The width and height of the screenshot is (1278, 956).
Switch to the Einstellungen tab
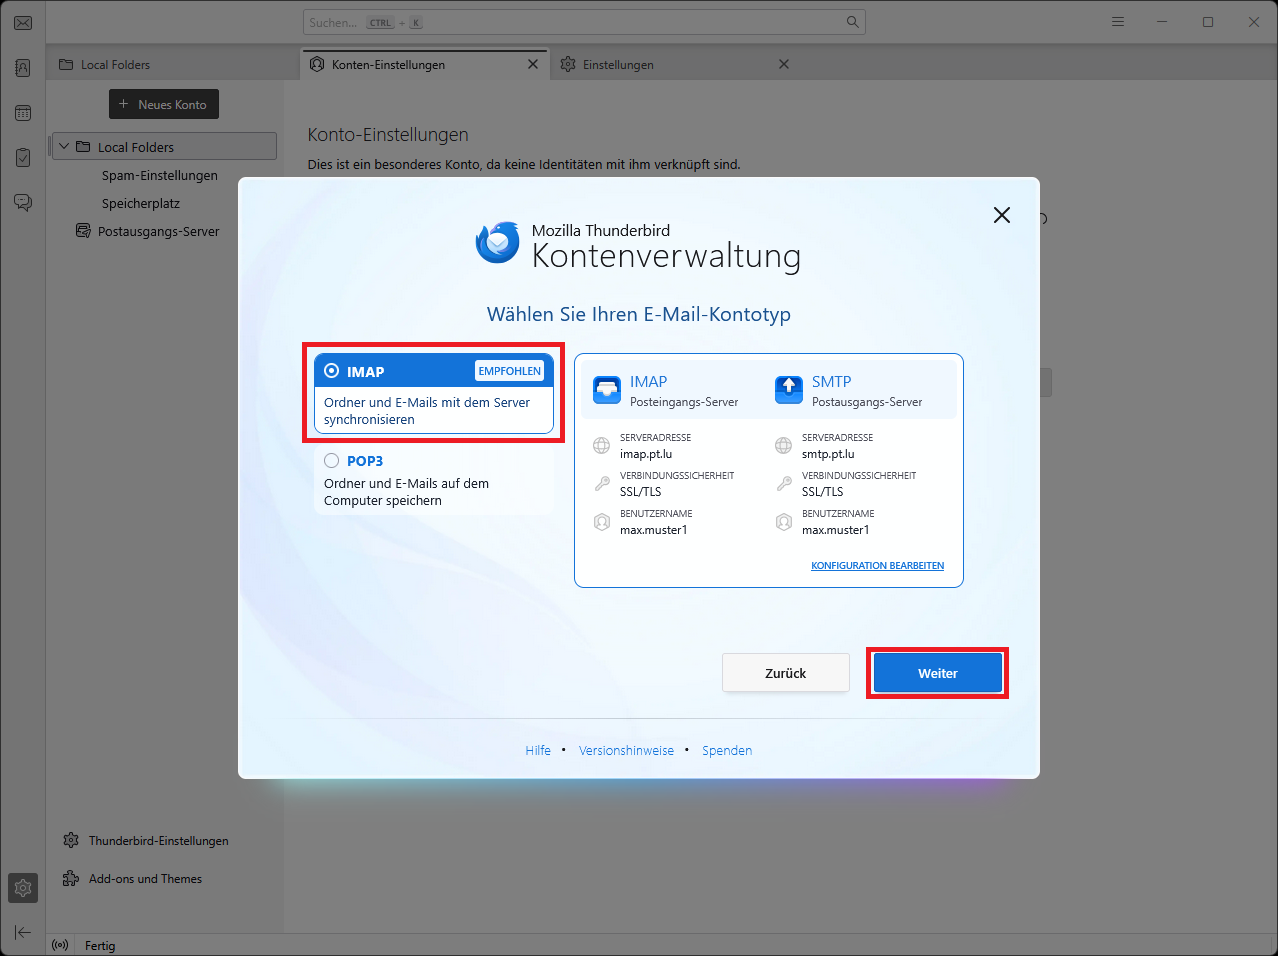pyautogui.click(x=618, y=65)
